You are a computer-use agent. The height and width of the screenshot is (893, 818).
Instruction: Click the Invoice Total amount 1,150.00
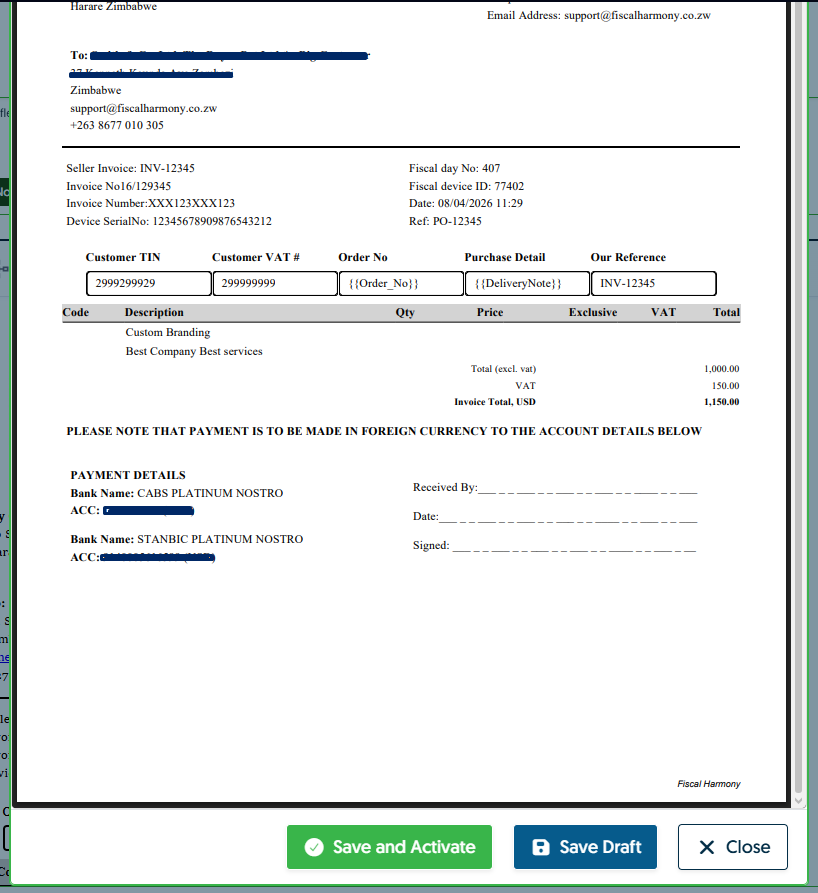tap(721, 402)
